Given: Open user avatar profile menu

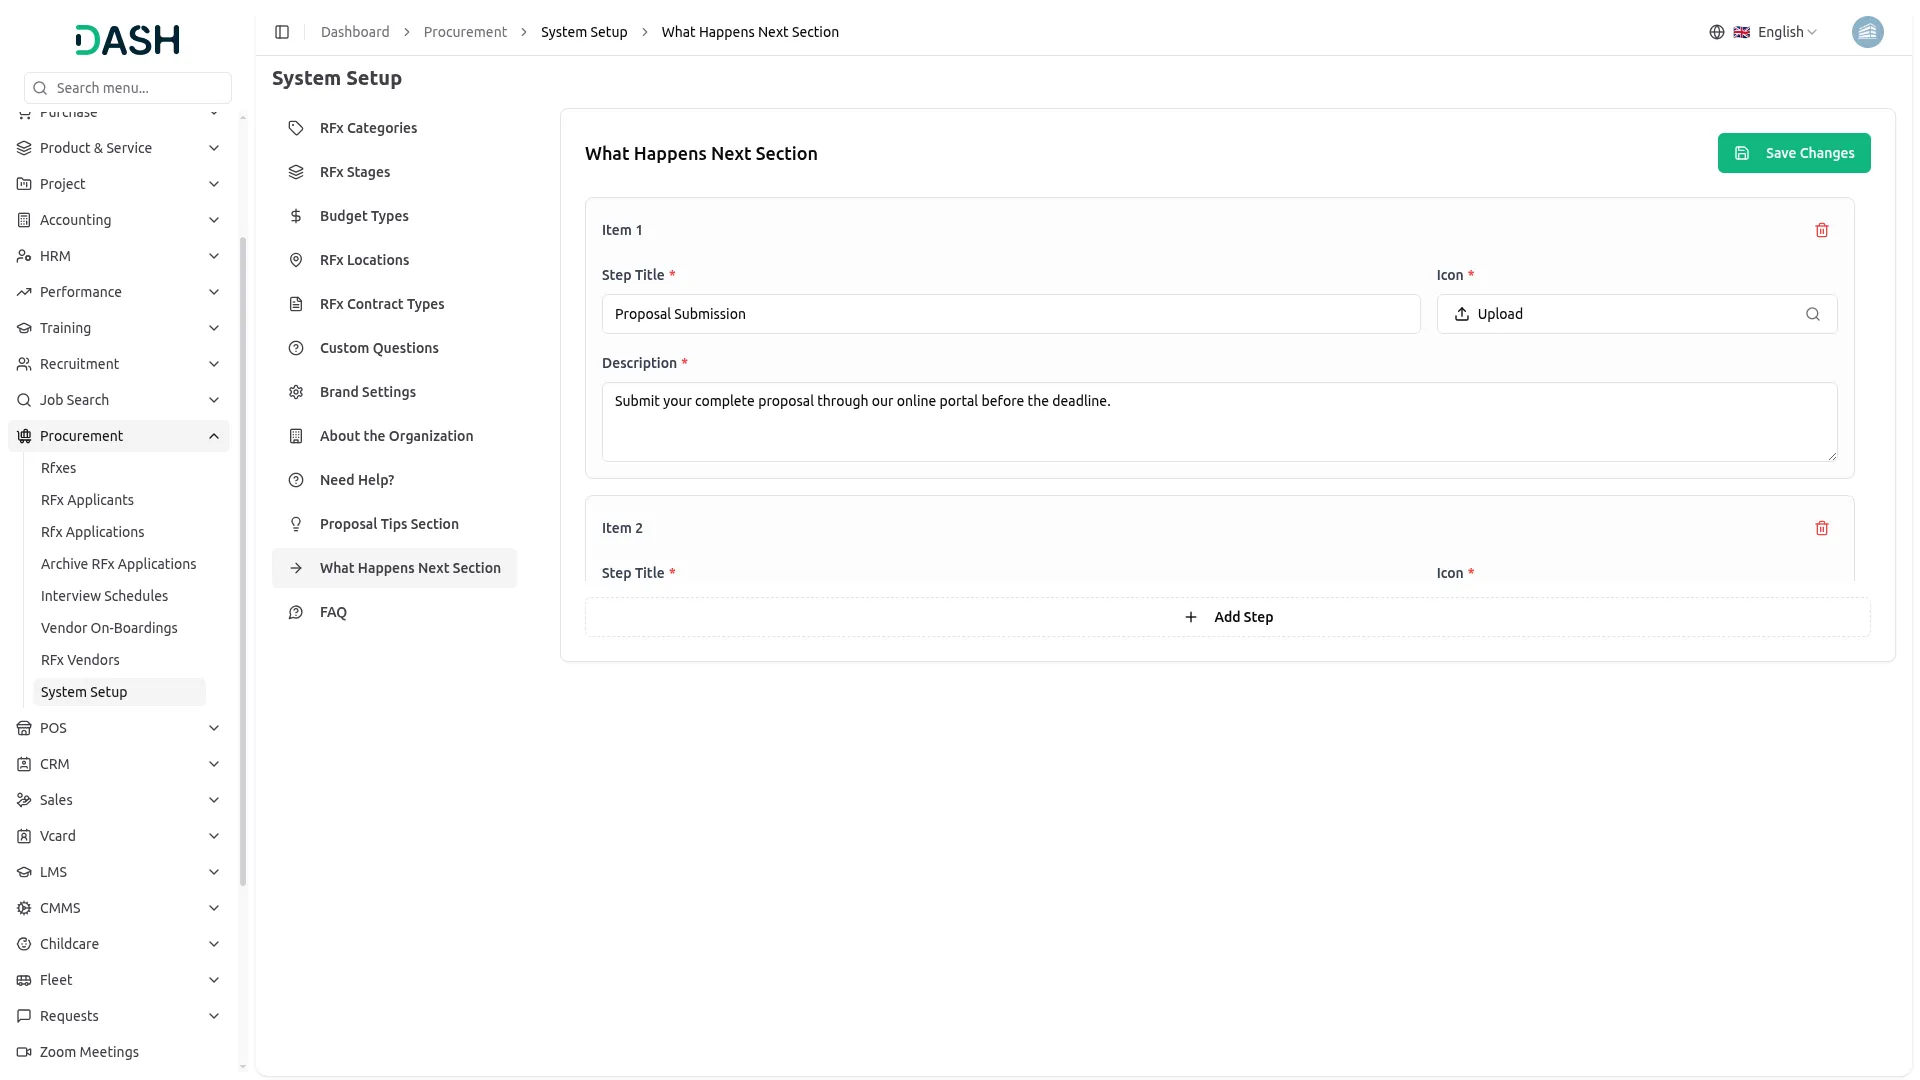Looking at the screenshot, I should click(x=1867, y=32).
